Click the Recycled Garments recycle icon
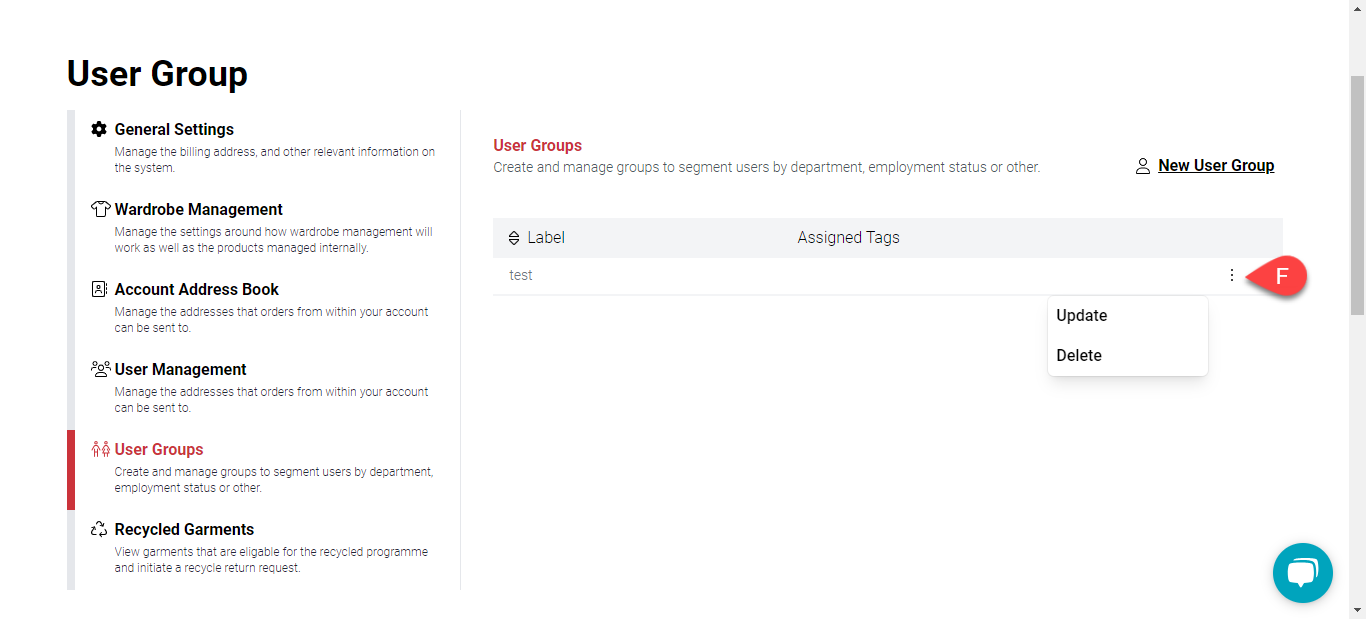Viewport: 1366px width, 619px height. pyautogui.click(x=99, y=529)
